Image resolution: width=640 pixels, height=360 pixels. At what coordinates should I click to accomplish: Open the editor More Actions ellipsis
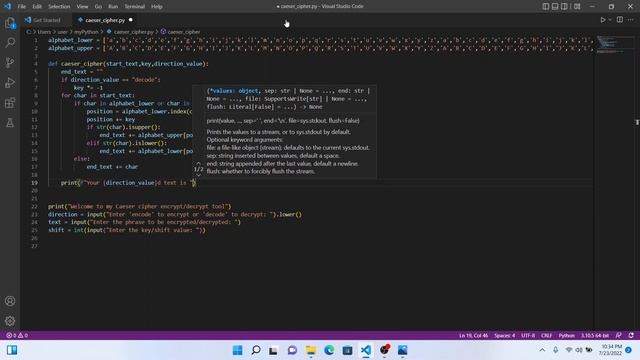631,20
